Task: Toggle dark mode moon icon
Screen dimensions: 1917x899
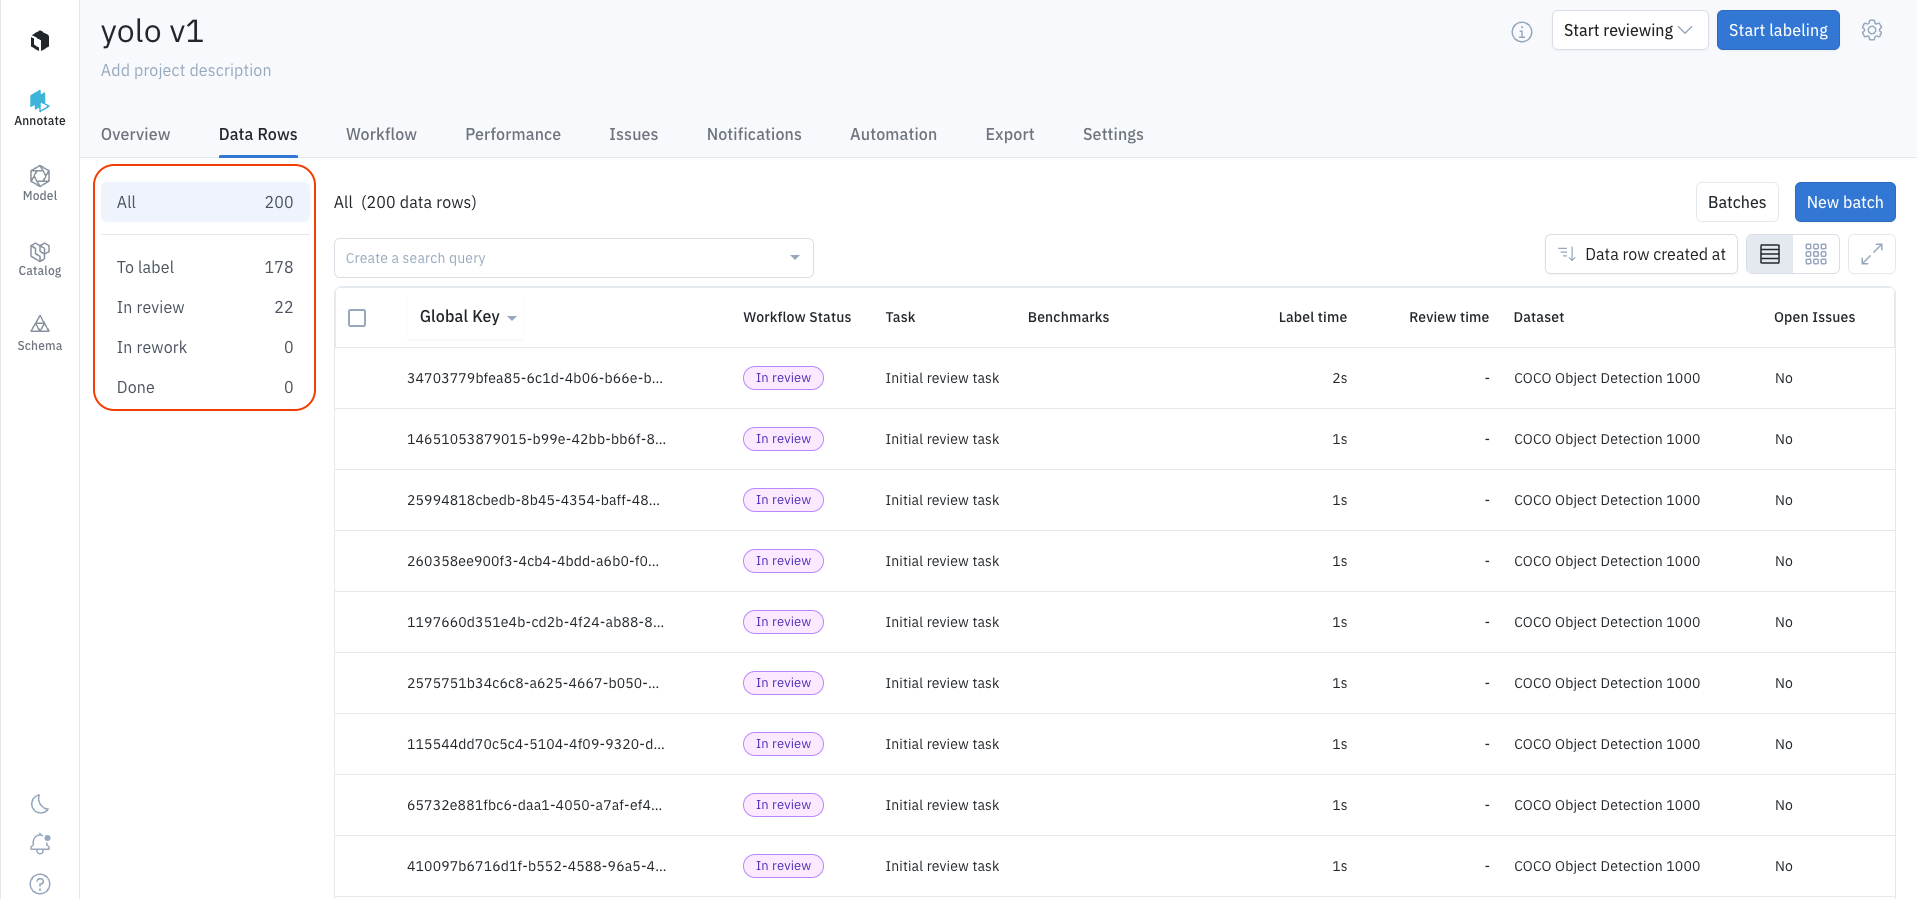Action: click(40, 804)
